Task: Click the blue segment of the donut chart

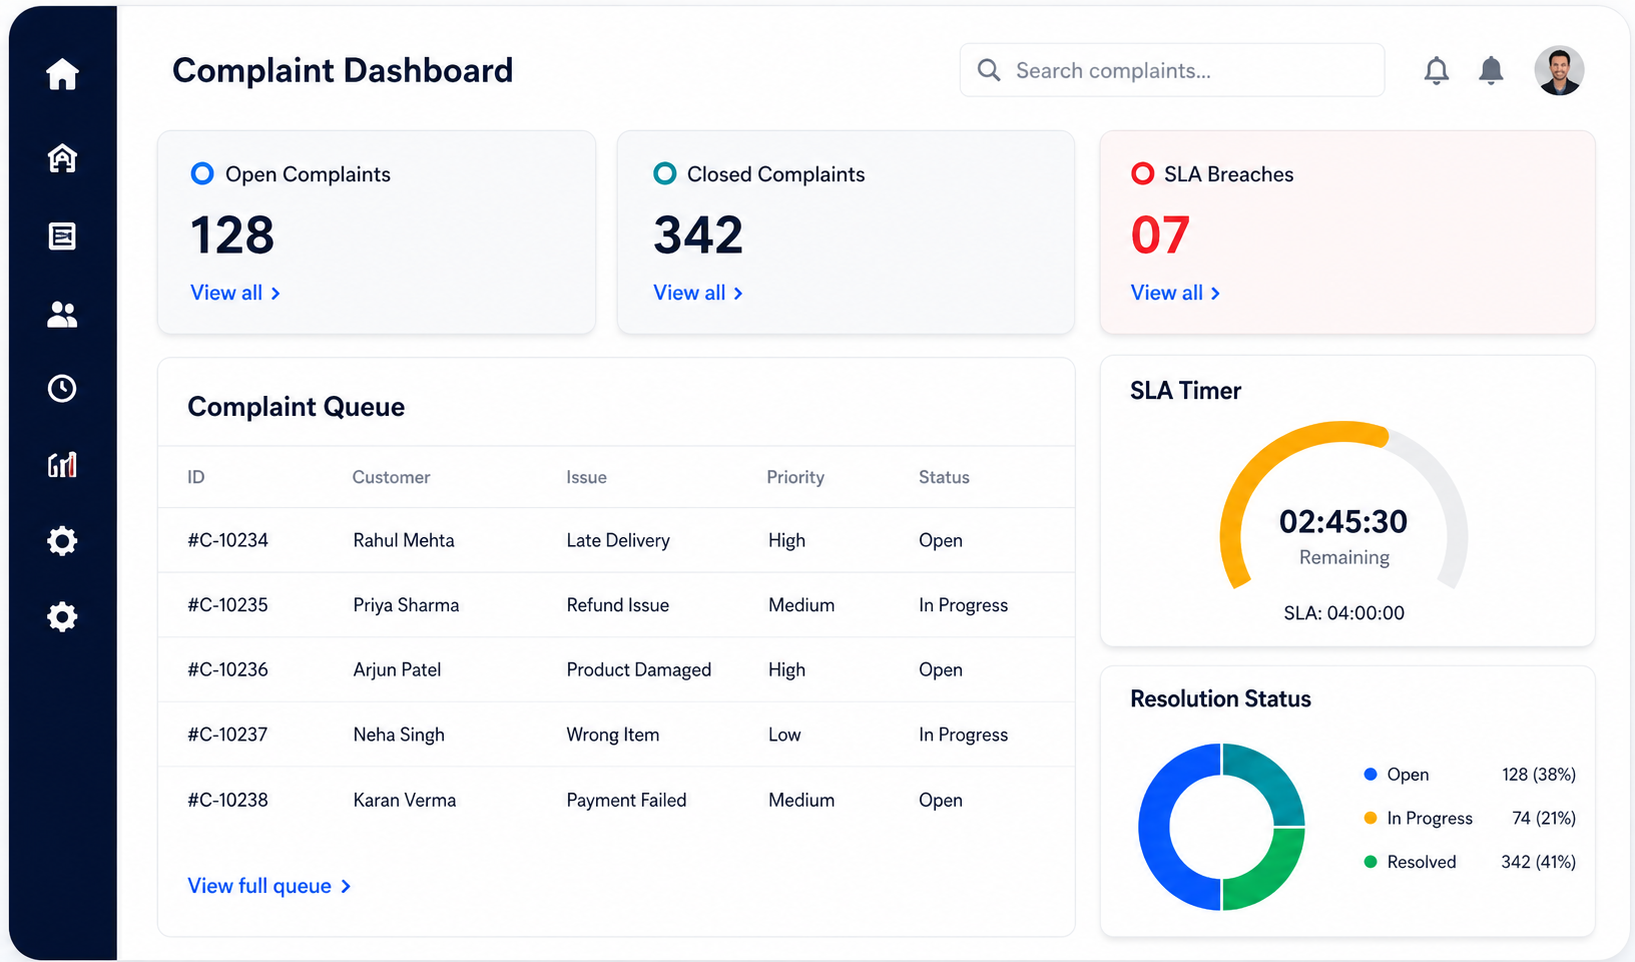Action: [x=1156, y=828]
